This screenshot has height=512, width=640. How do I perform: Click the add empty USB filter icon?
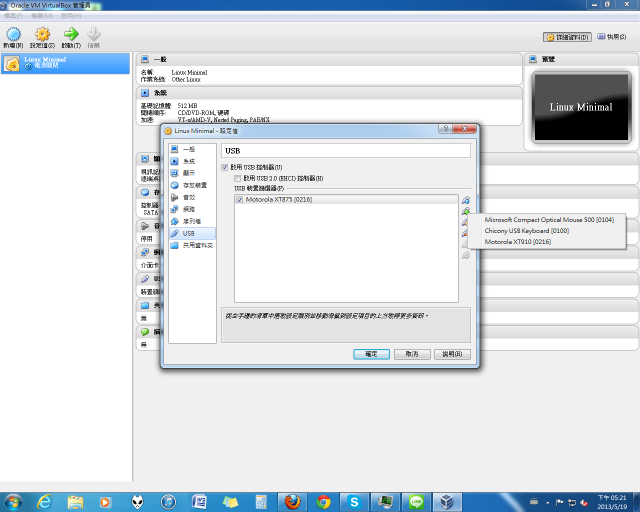tap(466, 200)
